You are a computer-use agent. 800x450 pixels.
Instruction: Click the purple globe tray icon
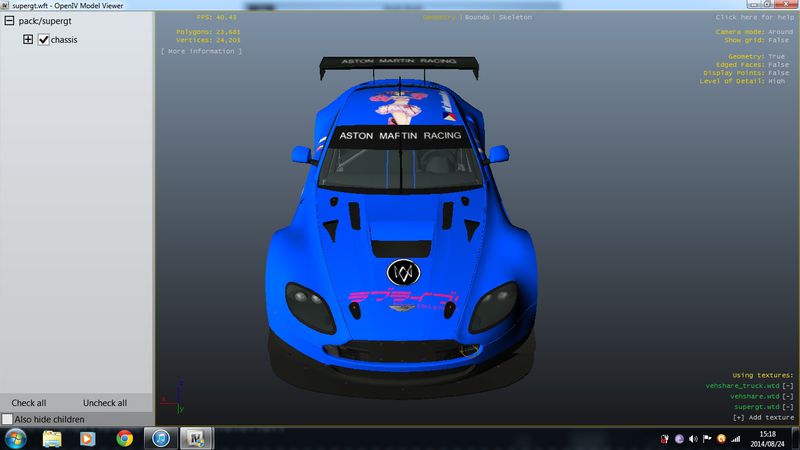pyautogui.click(x=679, y=439)
